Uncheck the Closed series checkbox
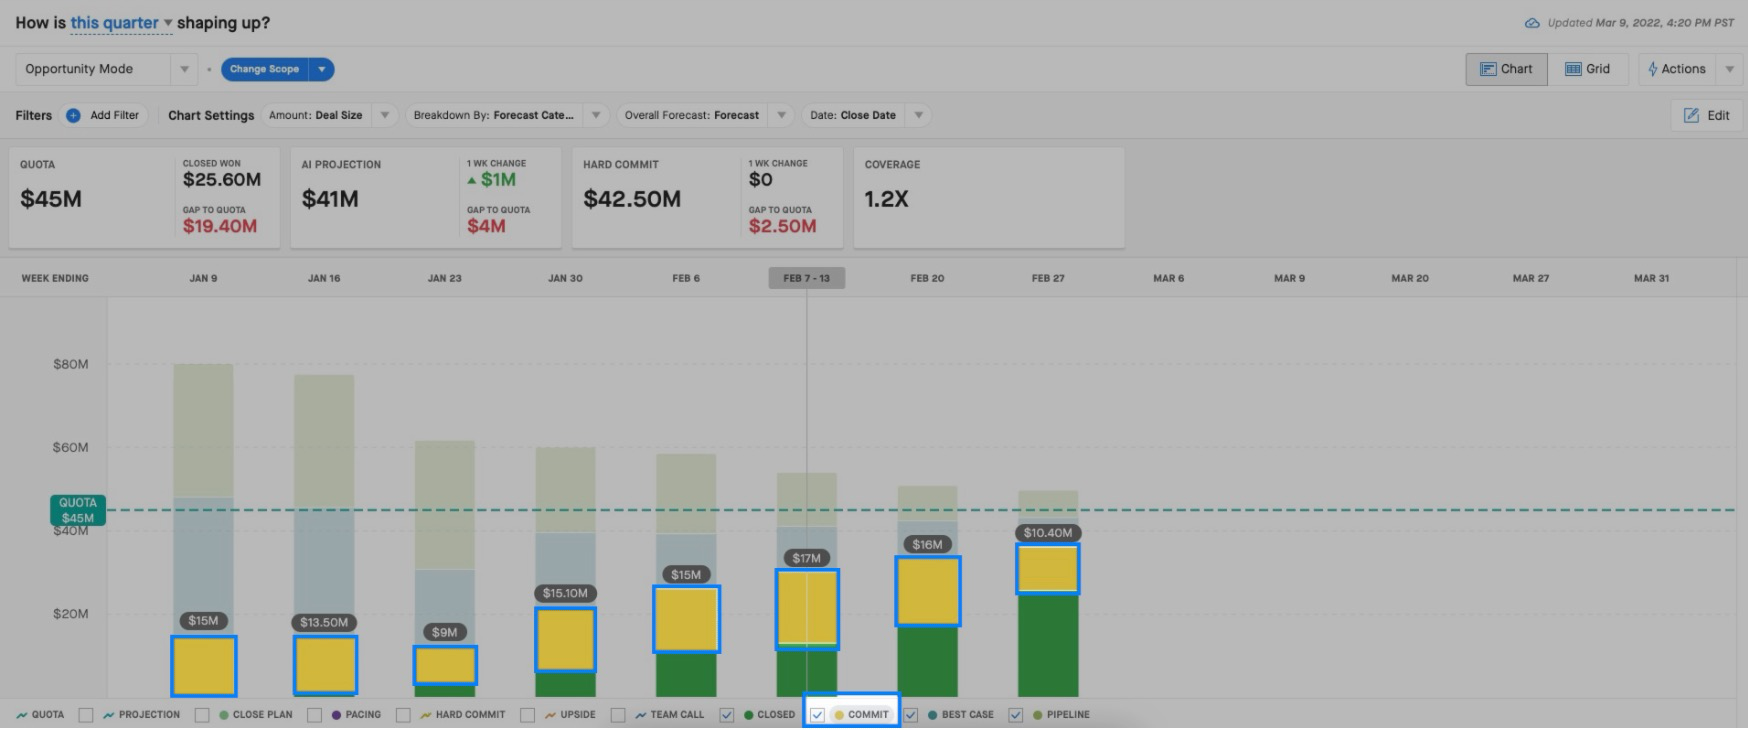The image size is (1748, 730). pyautogui.click(x=727, y=715)
